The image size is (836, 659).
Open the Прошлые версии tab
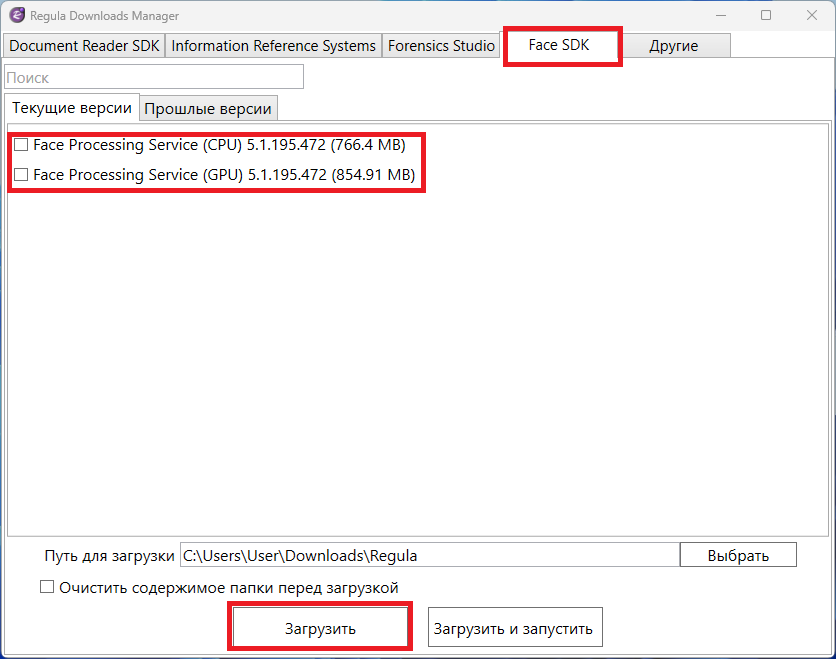(208, 109)
